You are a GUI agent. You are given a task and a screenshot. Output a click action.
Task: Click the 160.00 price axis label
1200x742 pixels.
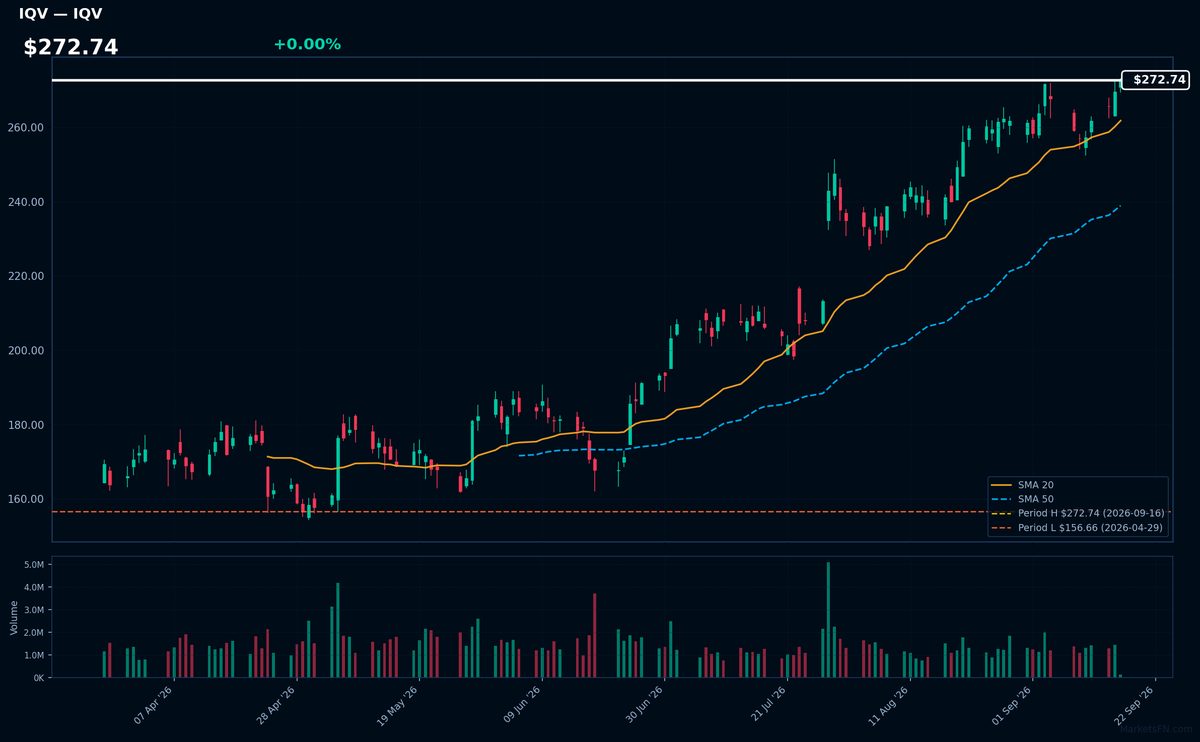[28, 499]
